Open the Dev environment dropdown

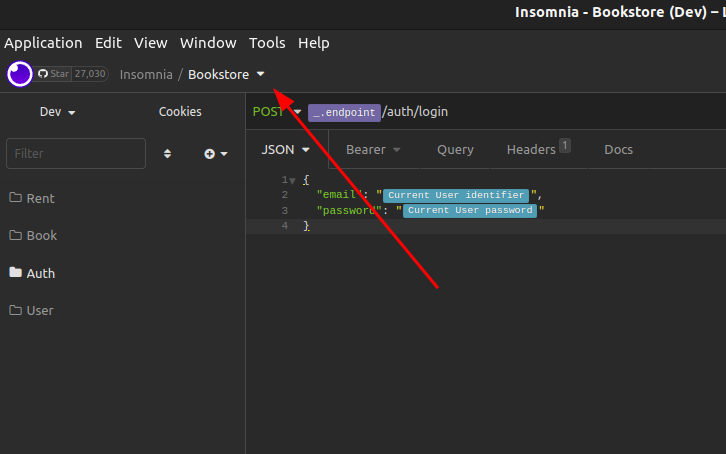[x=57, y=112]
